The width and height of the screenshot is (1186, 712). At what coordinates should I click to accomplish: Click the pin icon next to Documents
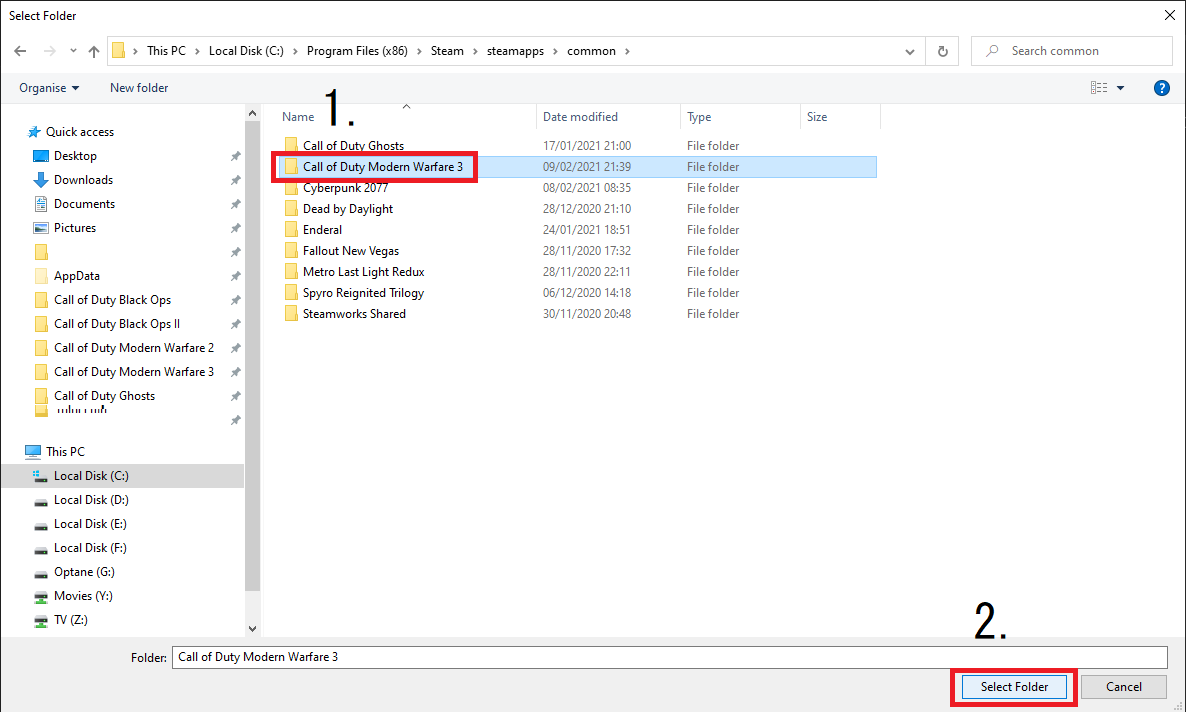pyautogui.click(x=235, y=204)
